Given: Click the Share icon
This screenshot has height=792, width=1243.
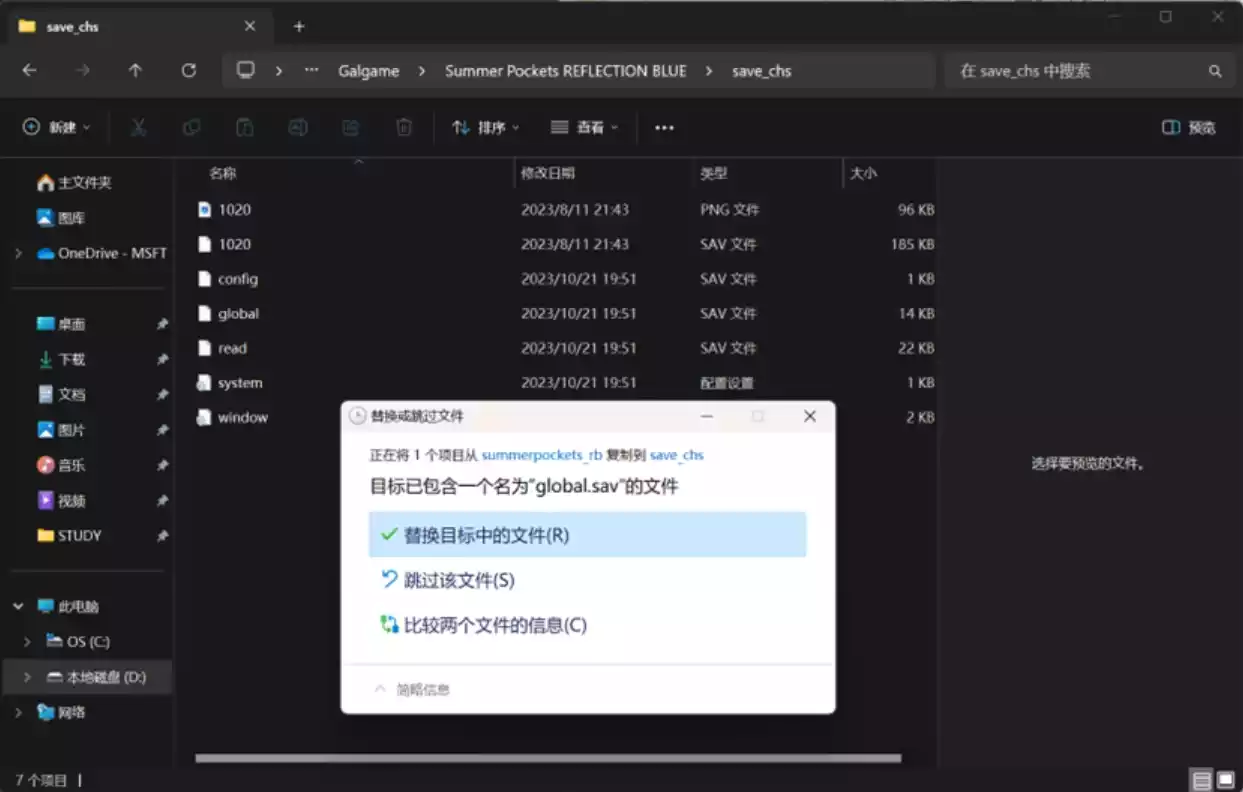Looking at the screenshot, I should (350, 127).
